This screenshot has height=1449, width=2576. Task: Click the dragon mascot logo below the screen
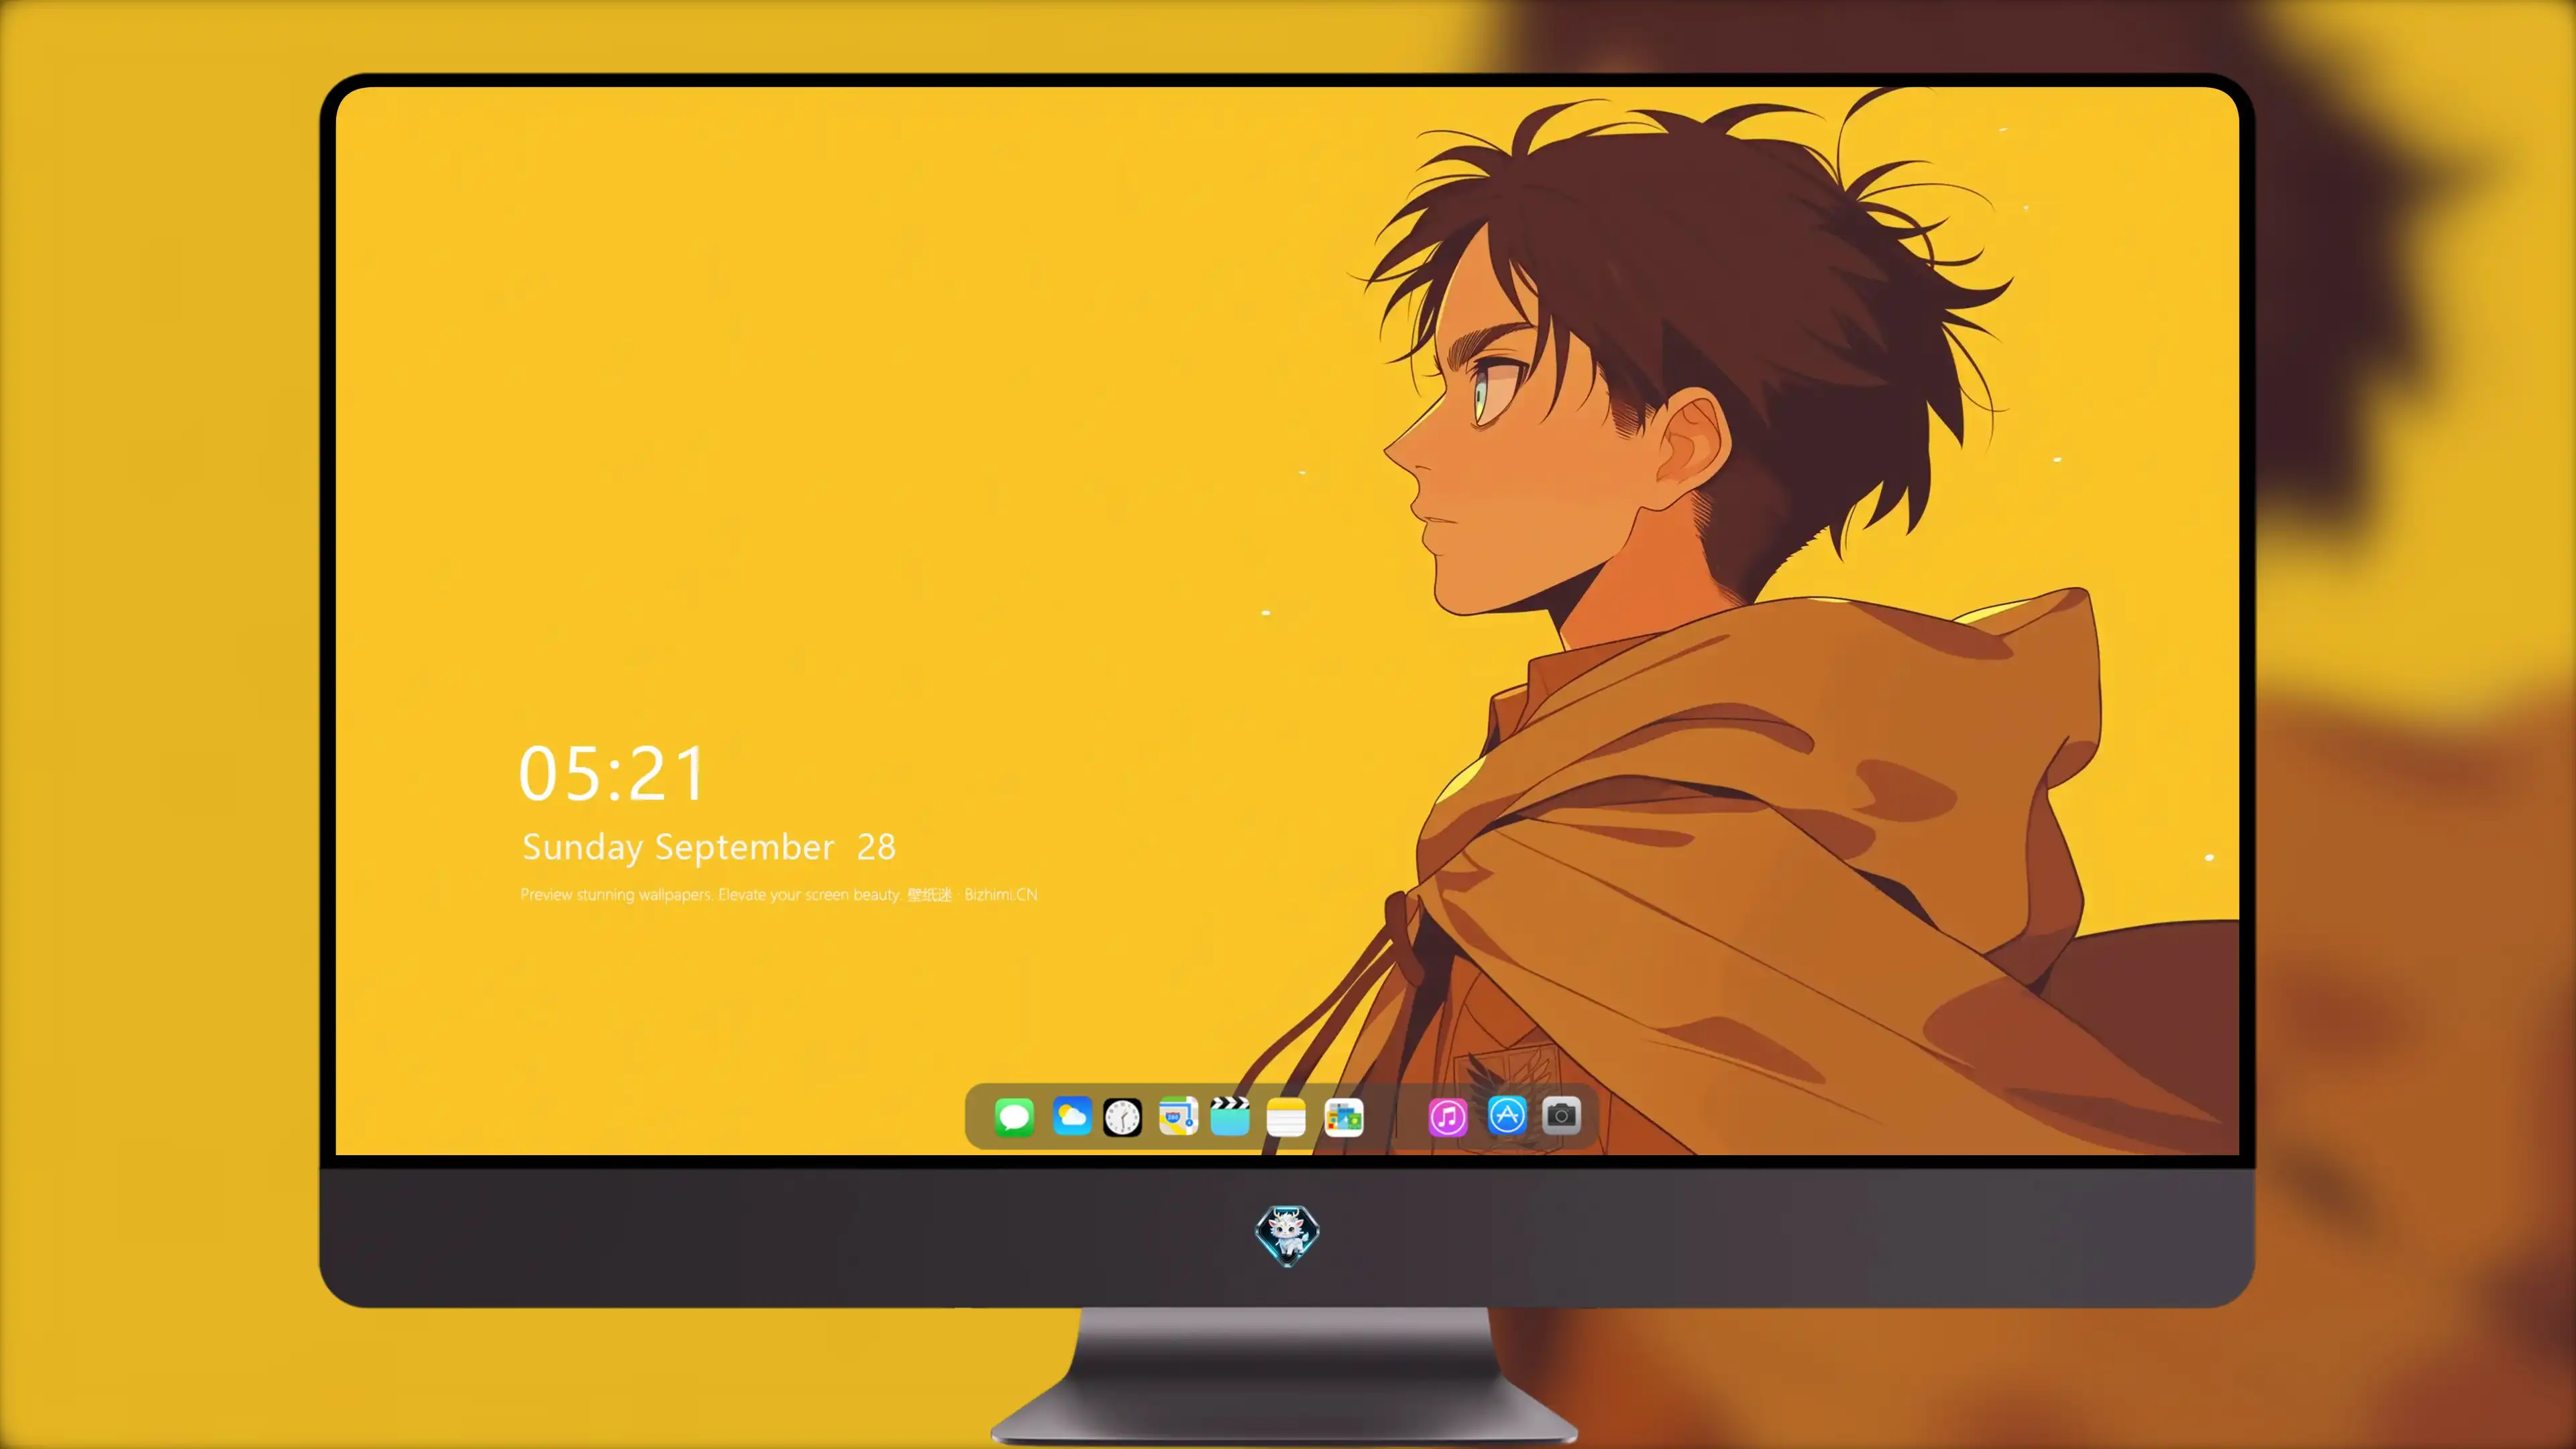click(x=1287, y=1236)
